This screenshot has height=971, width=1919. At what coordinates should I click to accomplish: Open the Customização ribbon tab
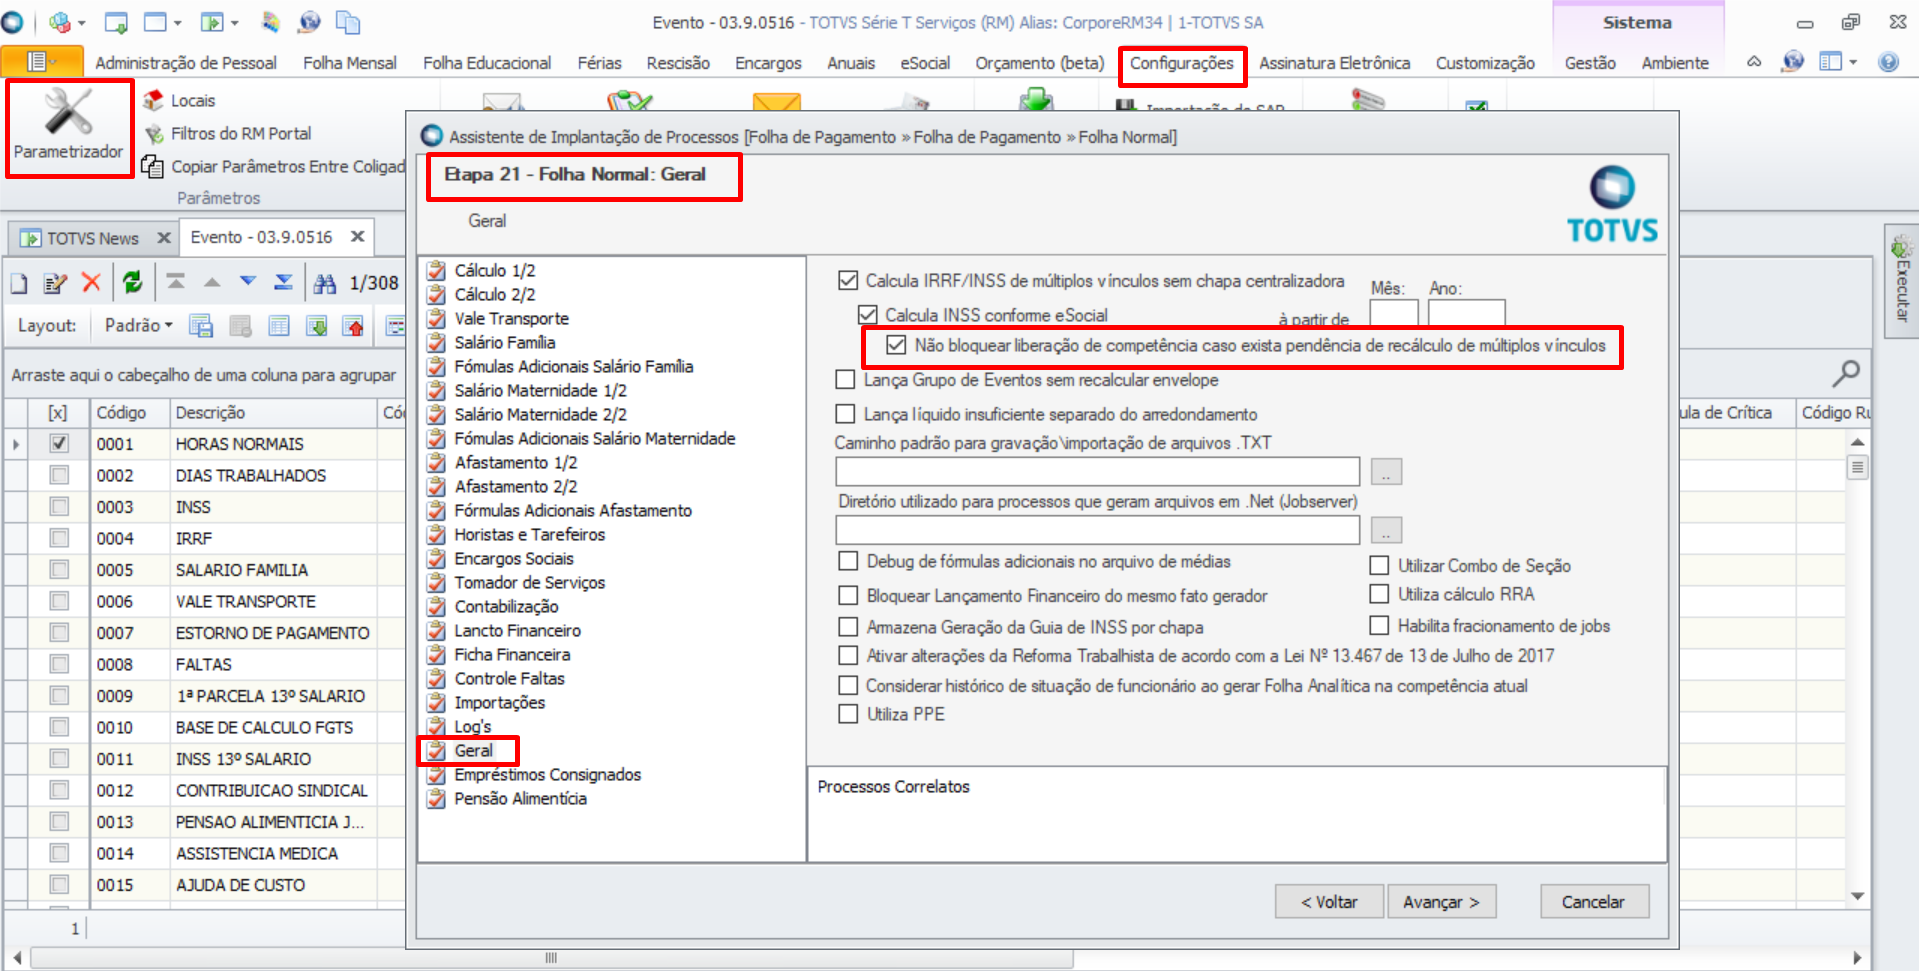1485,63
